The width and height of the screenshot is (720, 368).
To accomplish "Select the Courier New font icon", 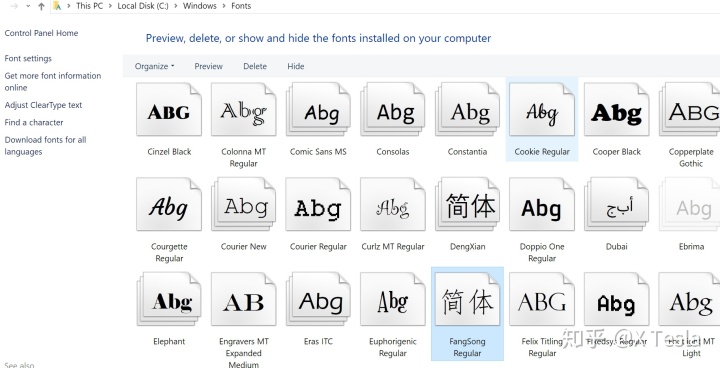I will [243, 204].
